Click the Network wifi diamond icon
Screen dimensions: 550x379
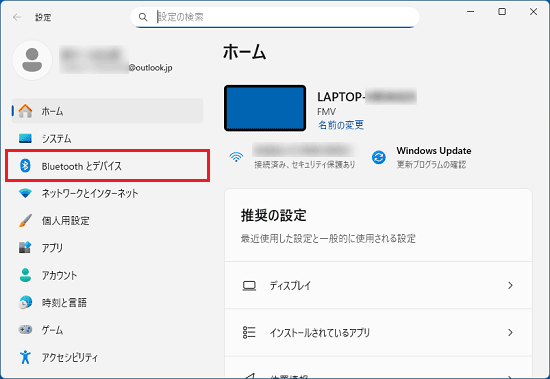[x=25, y=193]
